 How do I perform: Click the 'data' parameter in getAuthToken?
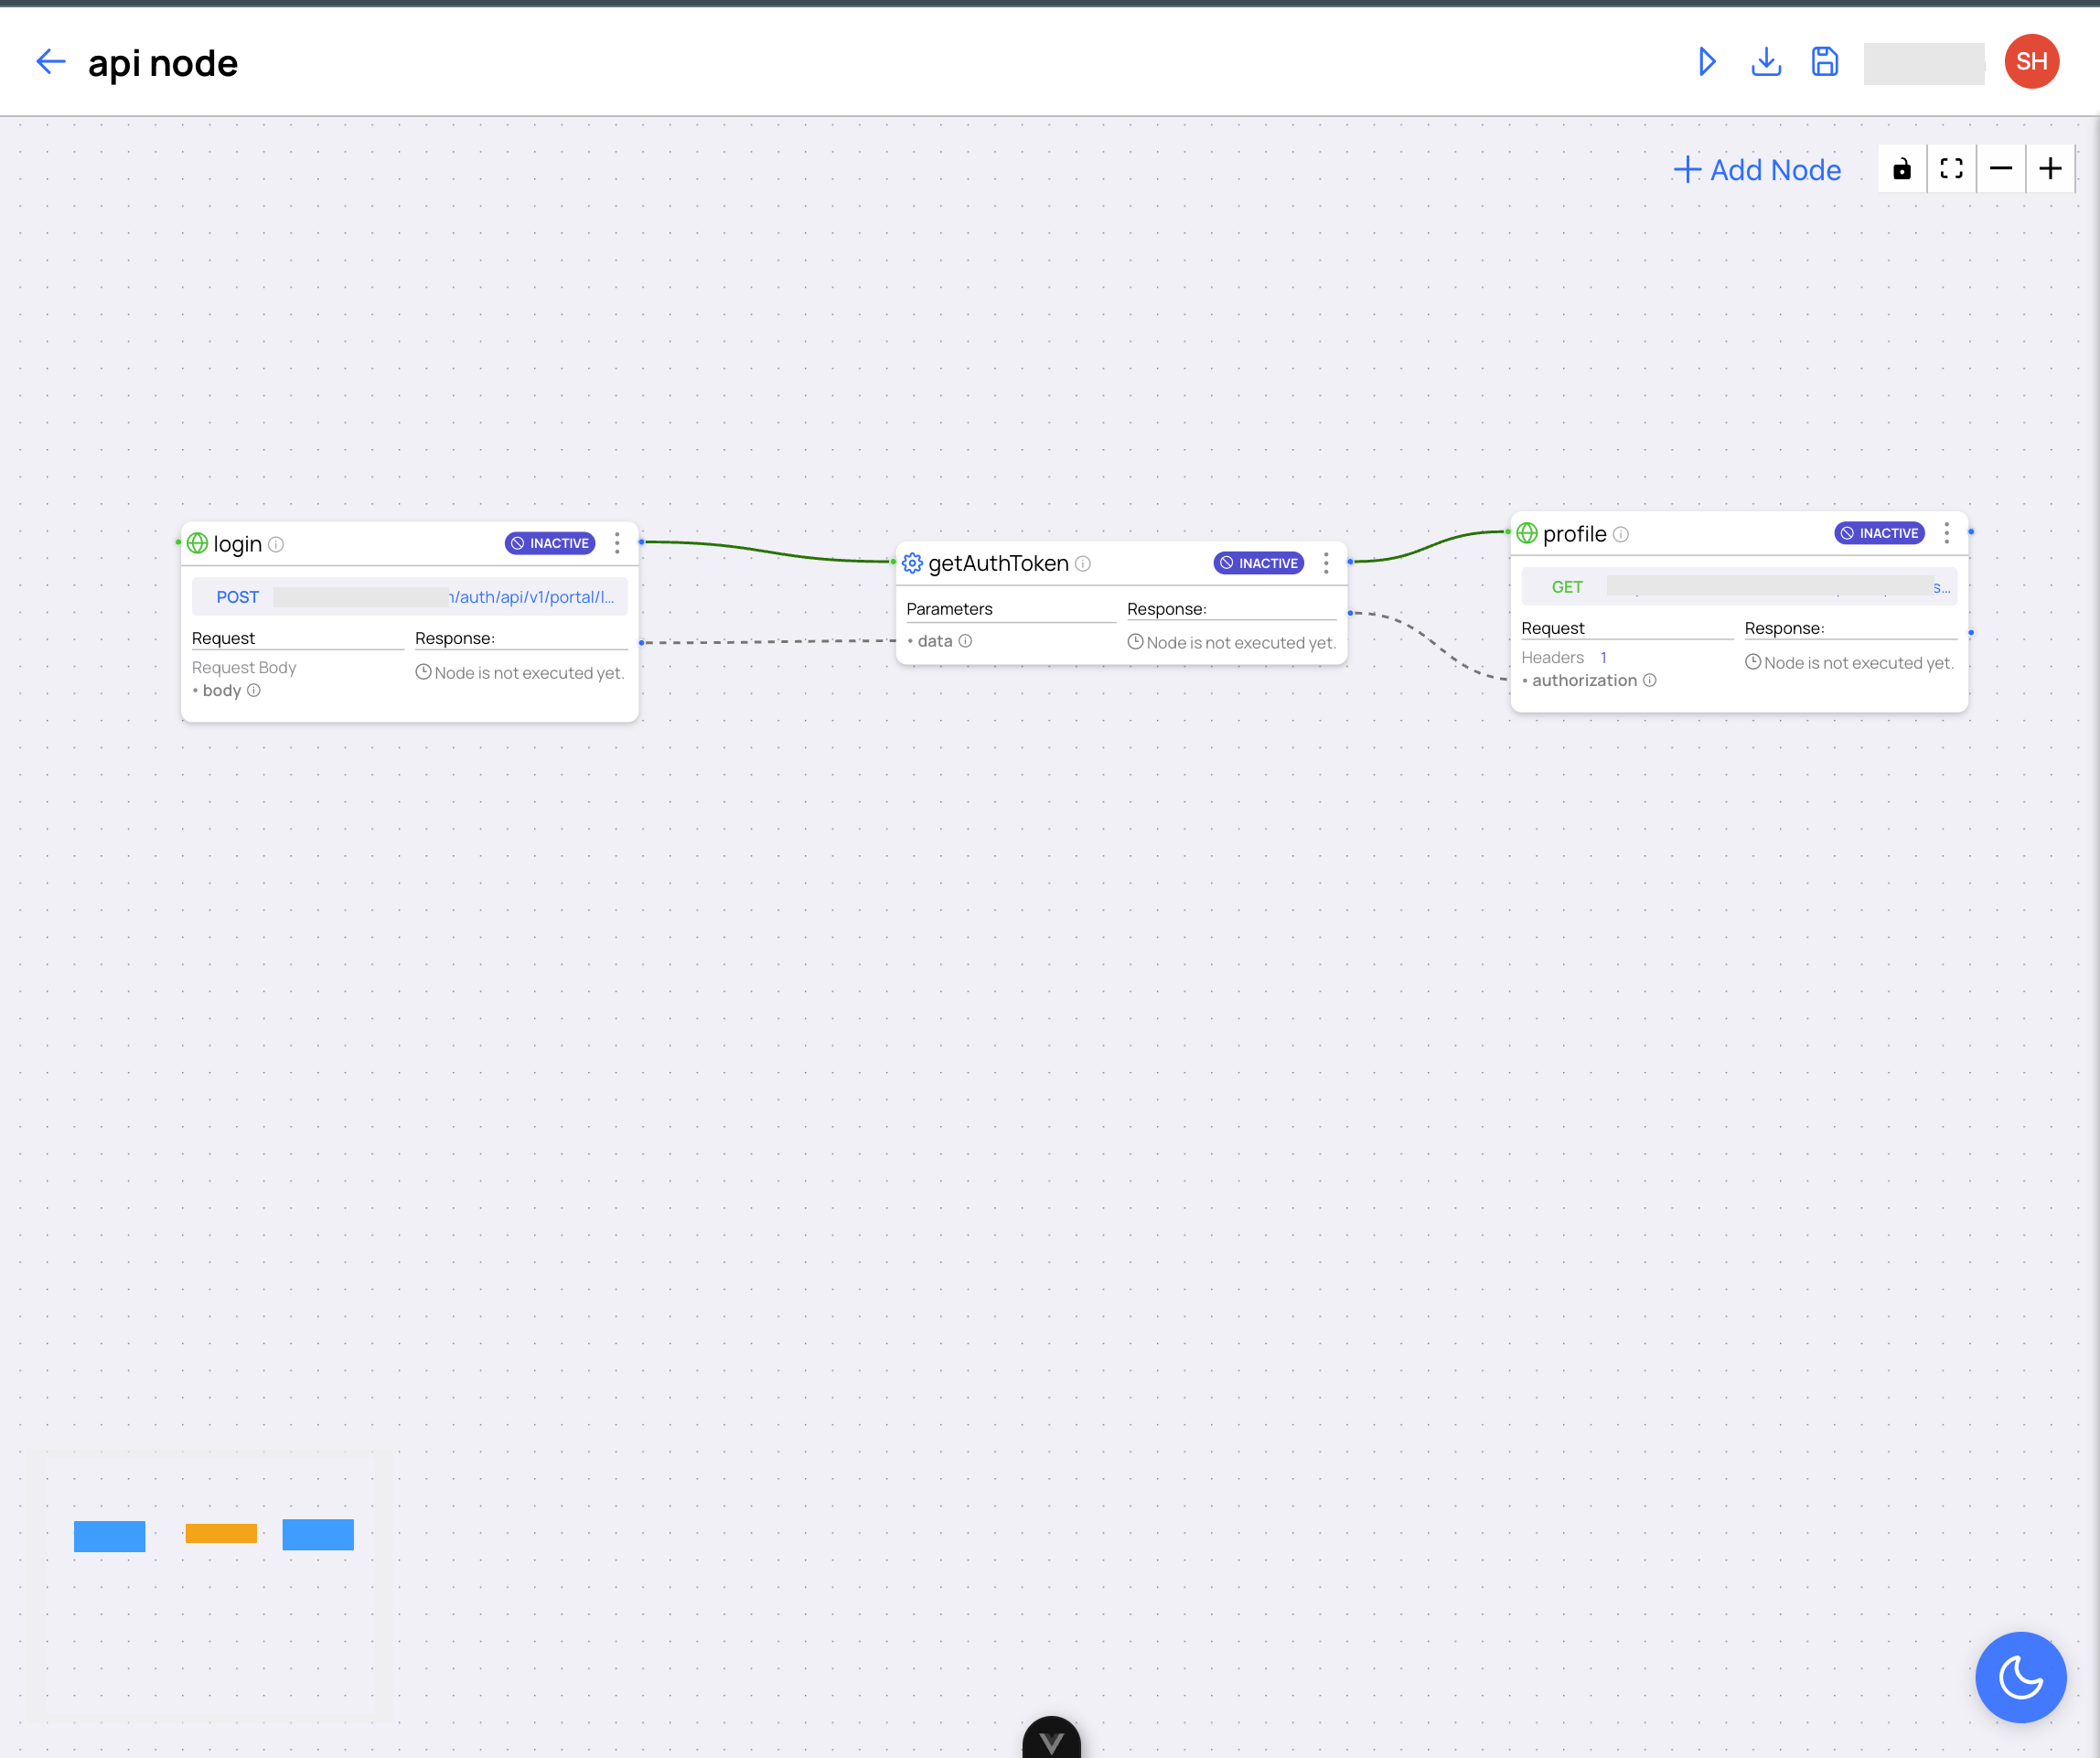tap(935, 641)
